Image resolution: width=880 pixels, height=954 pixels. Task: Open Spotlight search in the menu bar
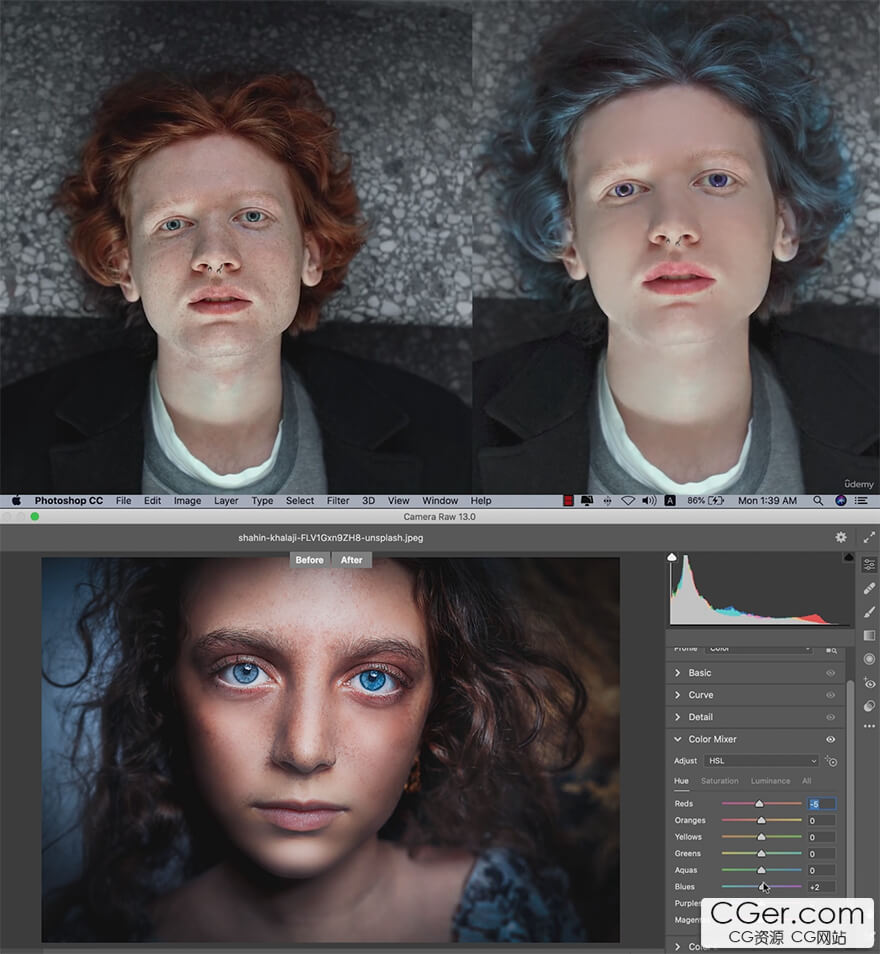(818, 501)
